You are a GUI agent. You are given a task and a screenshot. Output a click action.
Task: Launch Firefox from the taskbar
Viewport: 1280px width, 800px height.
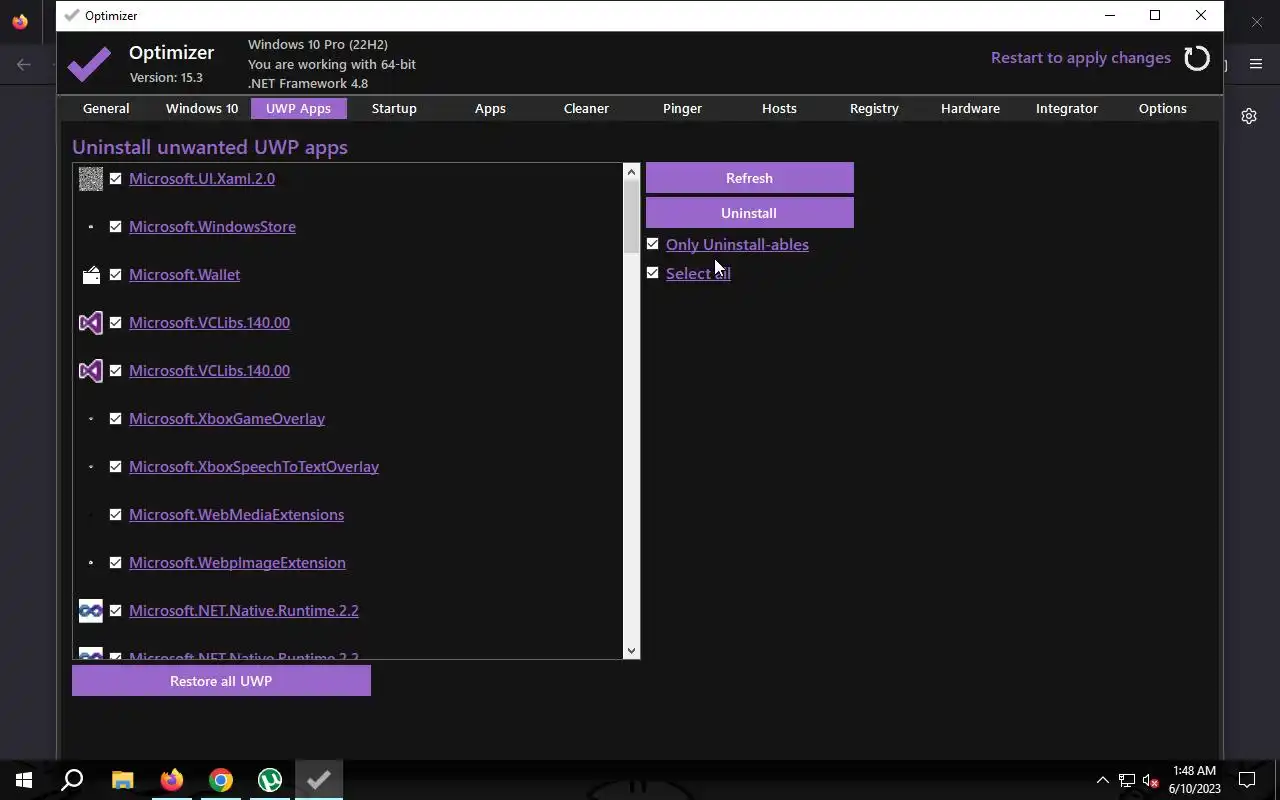[x=172, y=780]
